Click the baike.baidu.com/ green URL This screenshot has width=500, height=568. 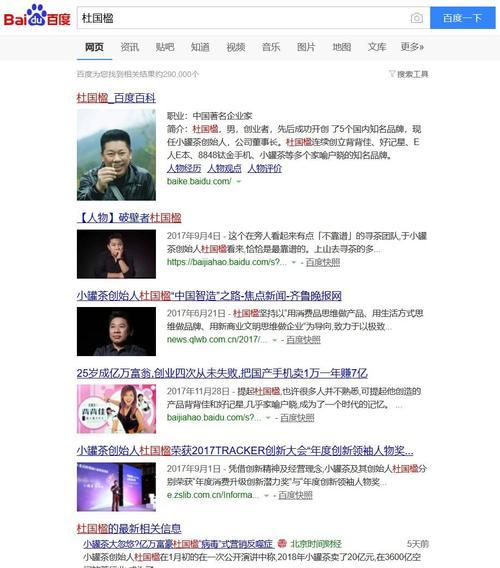tap(199, 181)
